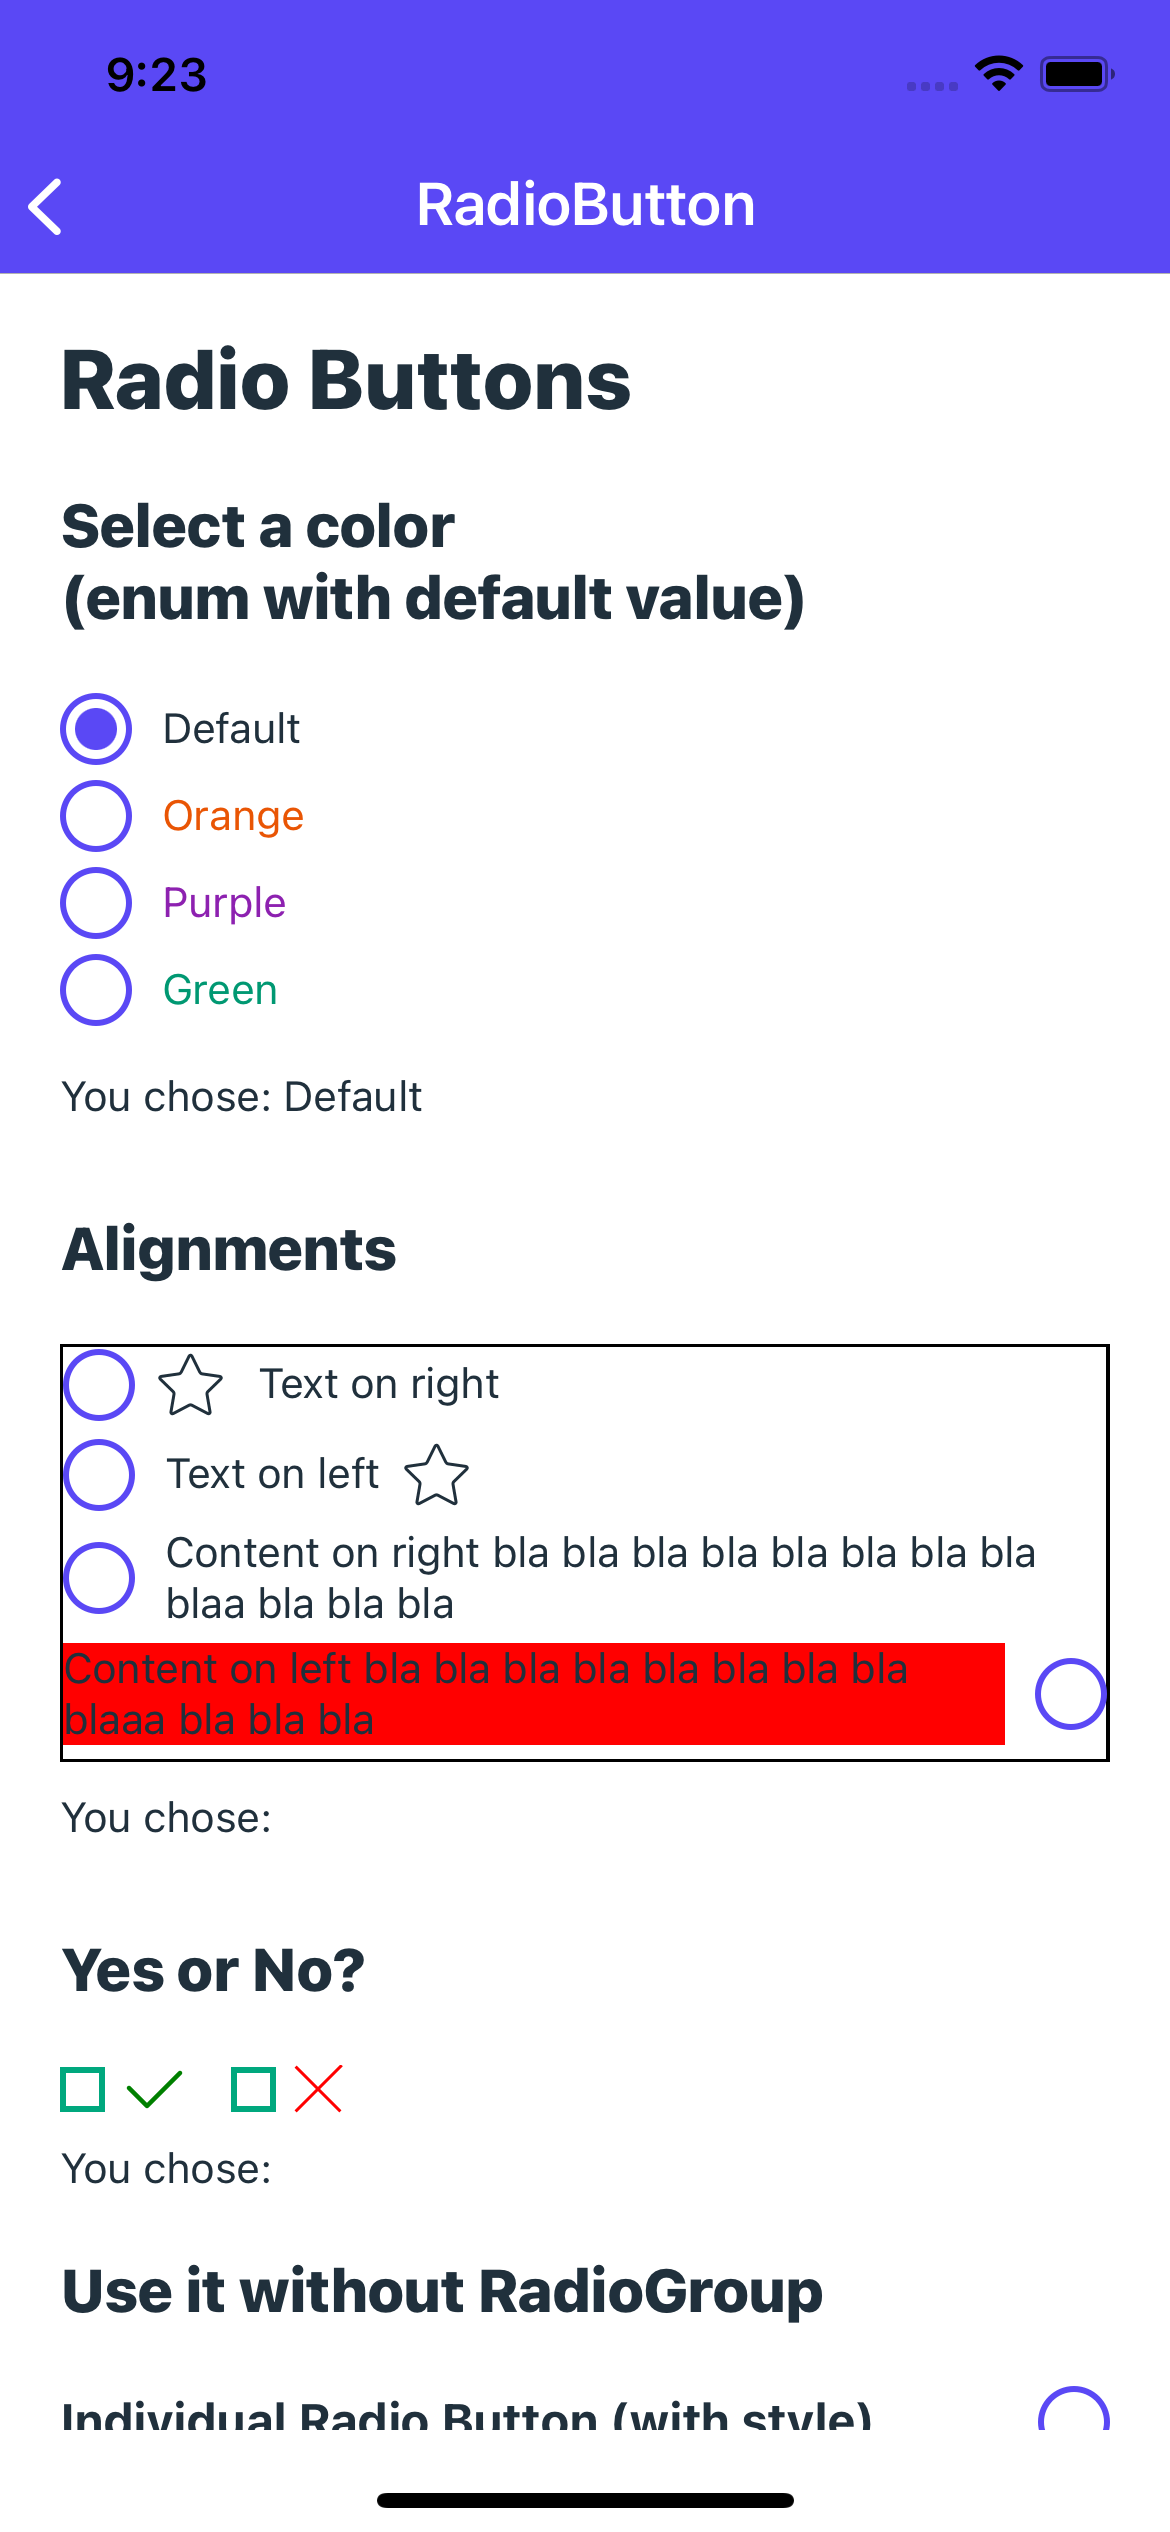Pick the Content on right radio button
1170x2532 pixels.
coord(99,1578)
